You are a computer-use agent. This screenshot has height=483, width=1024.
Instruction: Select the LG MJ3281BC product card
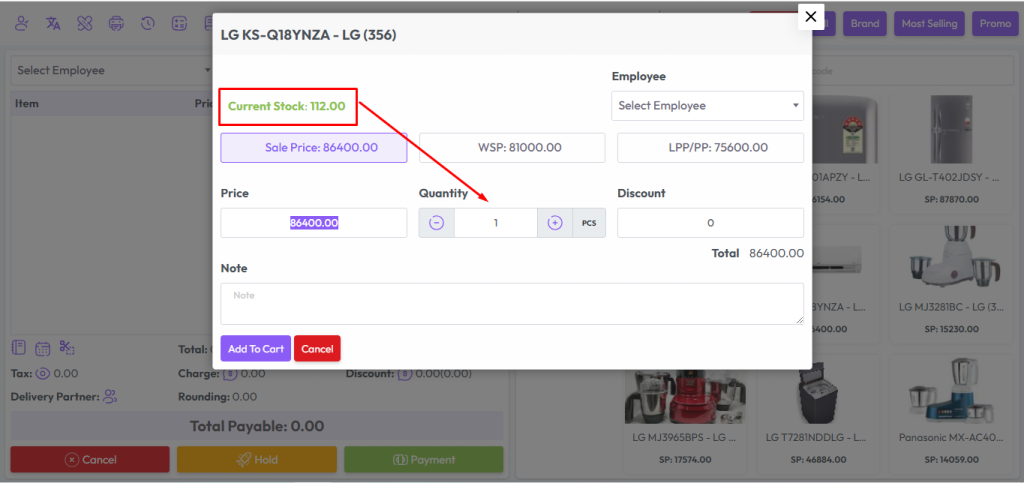(x=953, y=283)
